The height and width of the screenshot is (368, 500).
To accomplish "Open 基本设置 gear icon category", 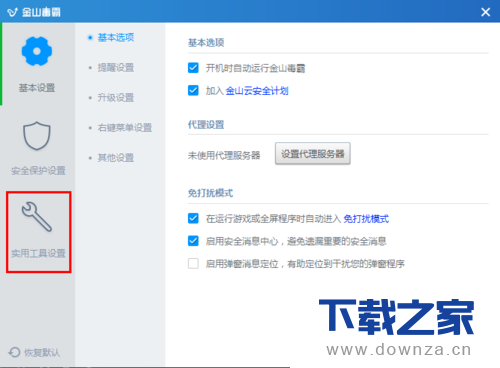I will tap(37, 51).
